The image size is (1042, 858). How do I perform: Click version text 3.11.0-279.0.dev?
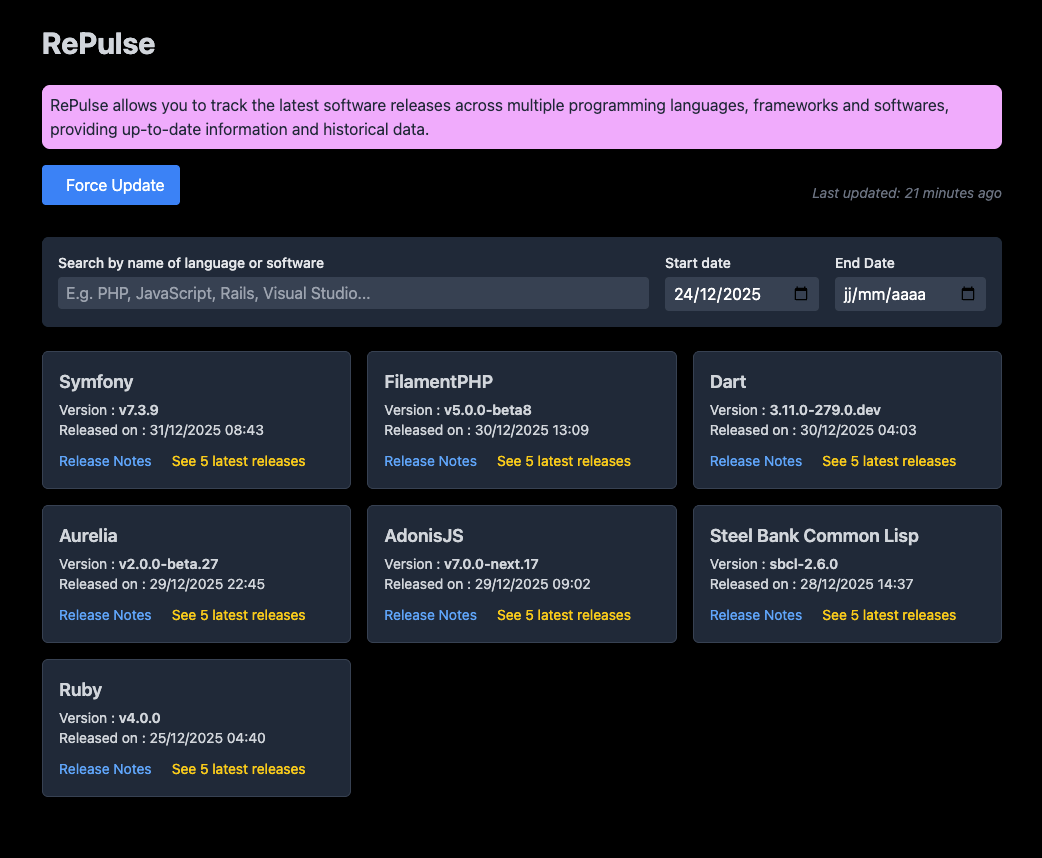tap(825, 410)
